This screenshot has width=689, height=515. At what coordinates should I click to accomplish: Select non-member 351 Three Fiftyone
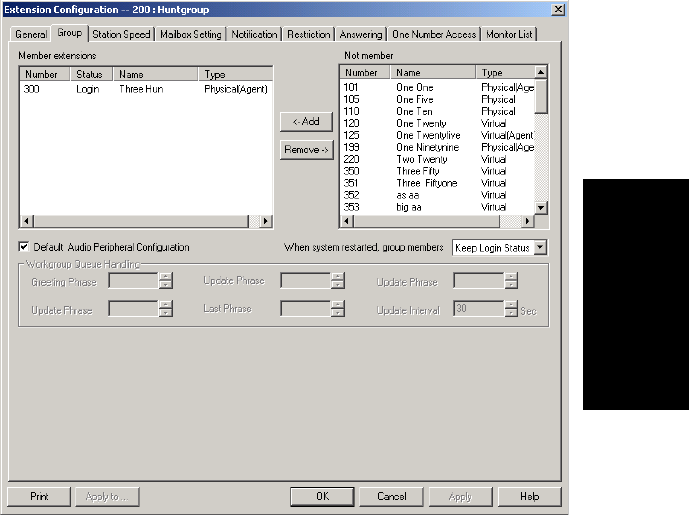point(437,183)
